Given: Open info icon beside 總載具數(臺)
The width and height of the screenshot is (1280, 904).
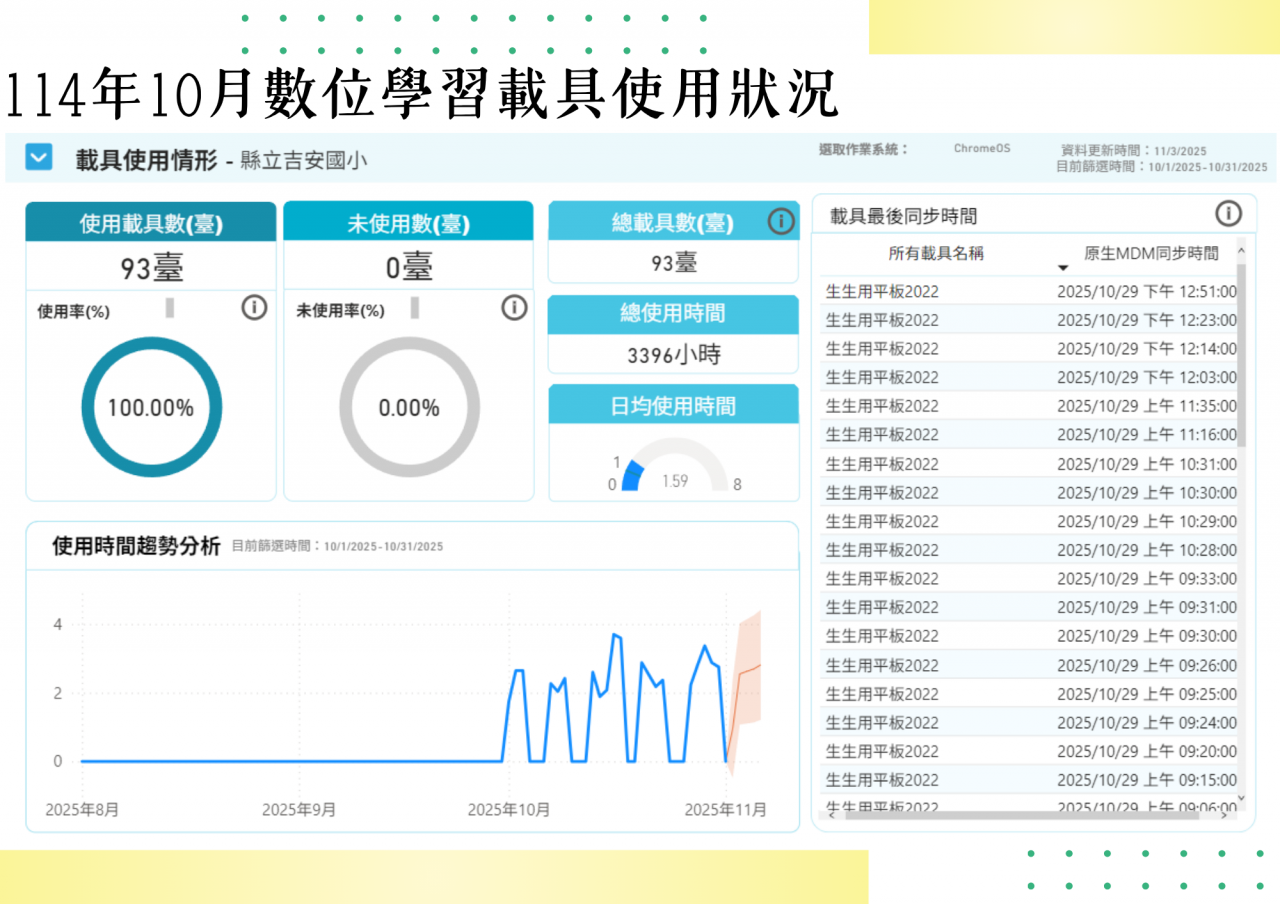Looking at the screenshot, I should point(781,221).
